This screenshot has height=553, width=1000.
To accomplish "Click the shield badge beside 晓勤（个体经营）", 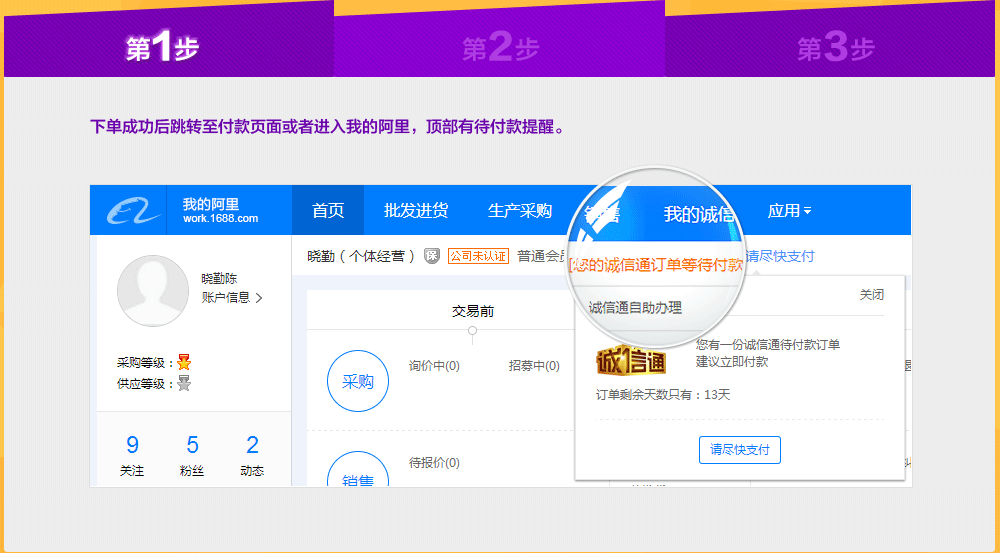I will [x=432, y=256].
